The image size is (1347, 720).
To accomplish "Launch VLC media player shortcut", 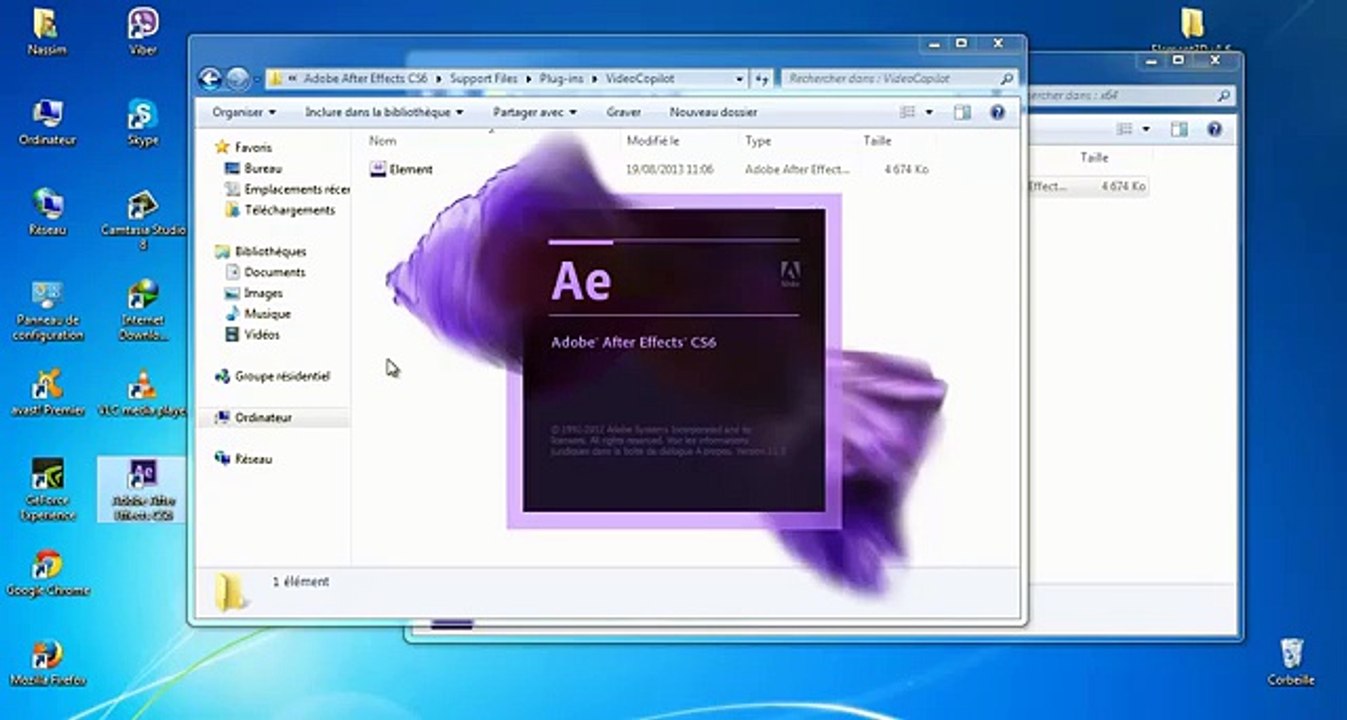I will (x=143, y=392).
